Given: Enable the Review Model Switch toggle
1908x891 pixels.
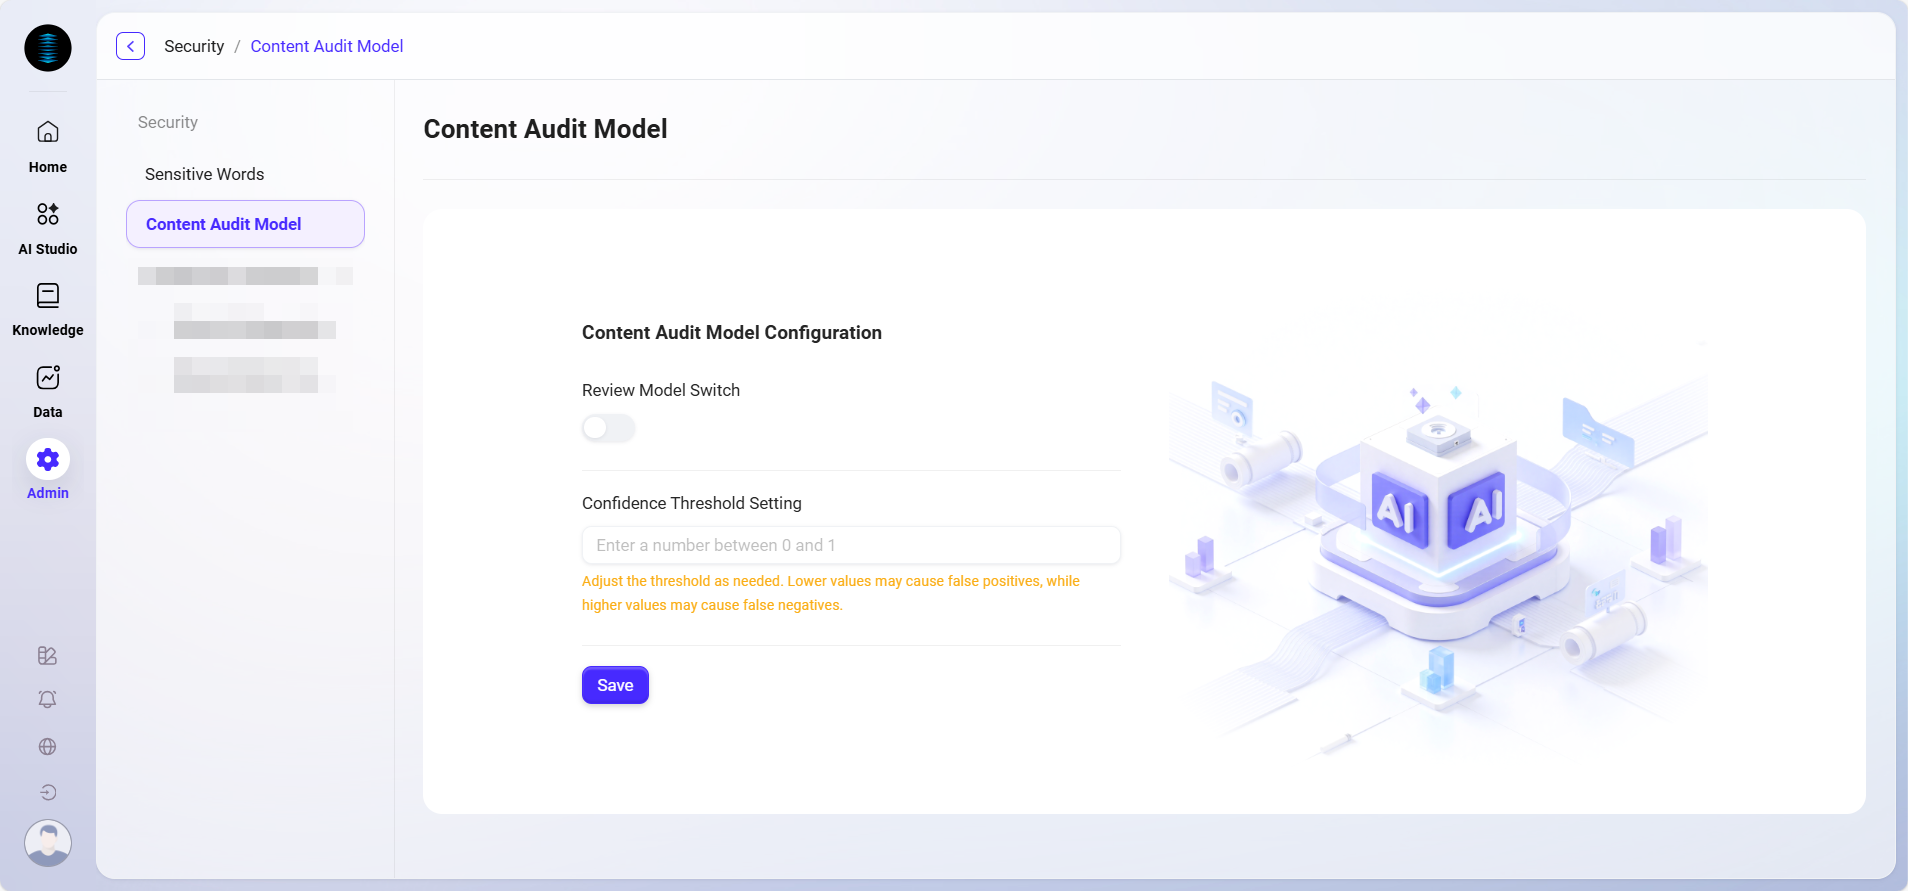Looking at the screenshot, I should point(608,428).
